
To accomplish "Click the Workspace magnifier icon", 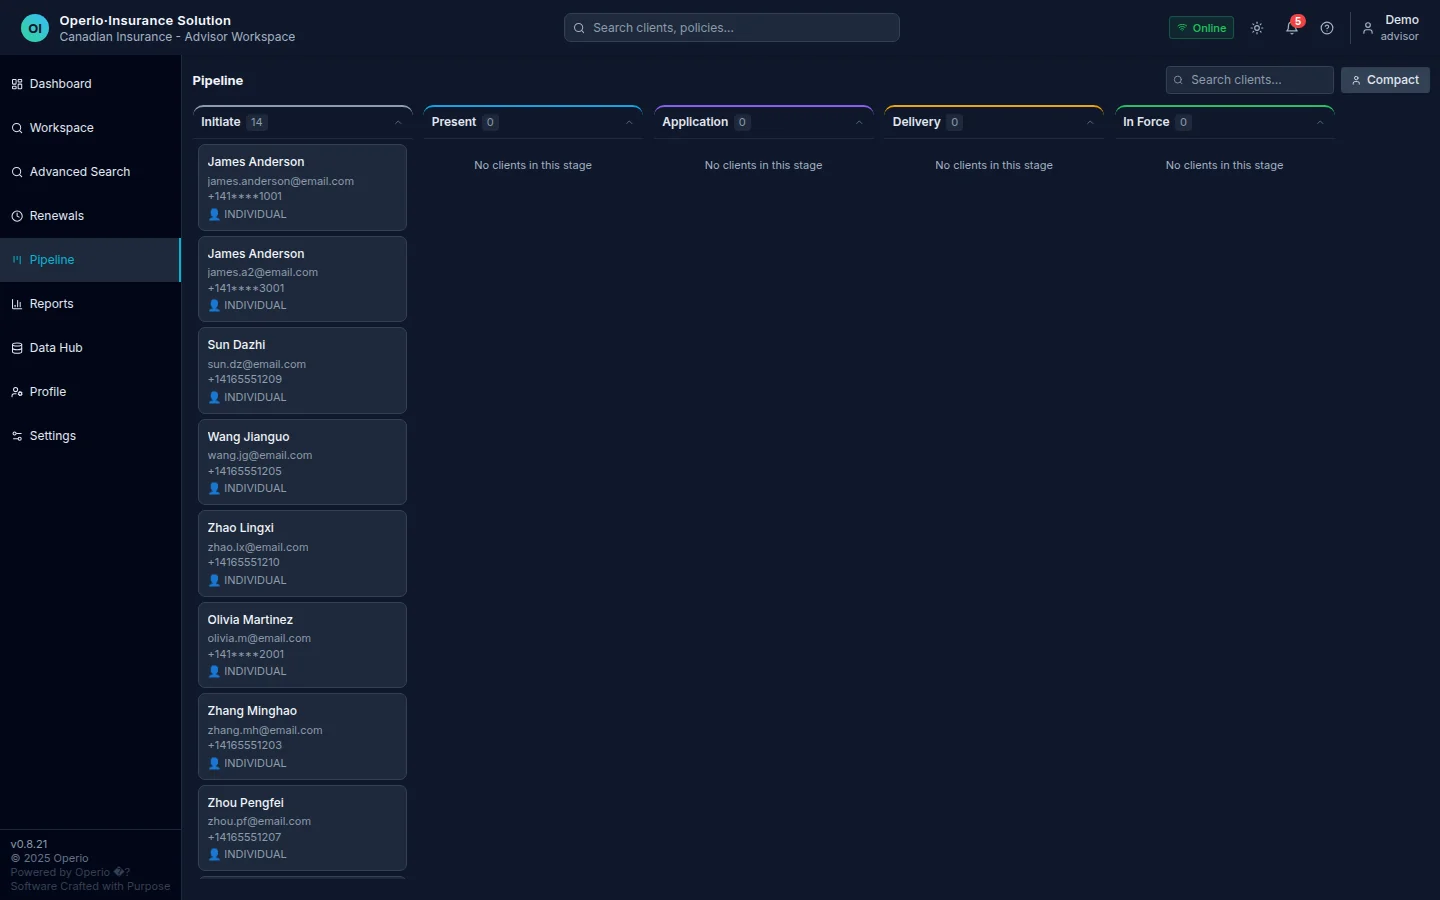I will click(x=17, y=128).
